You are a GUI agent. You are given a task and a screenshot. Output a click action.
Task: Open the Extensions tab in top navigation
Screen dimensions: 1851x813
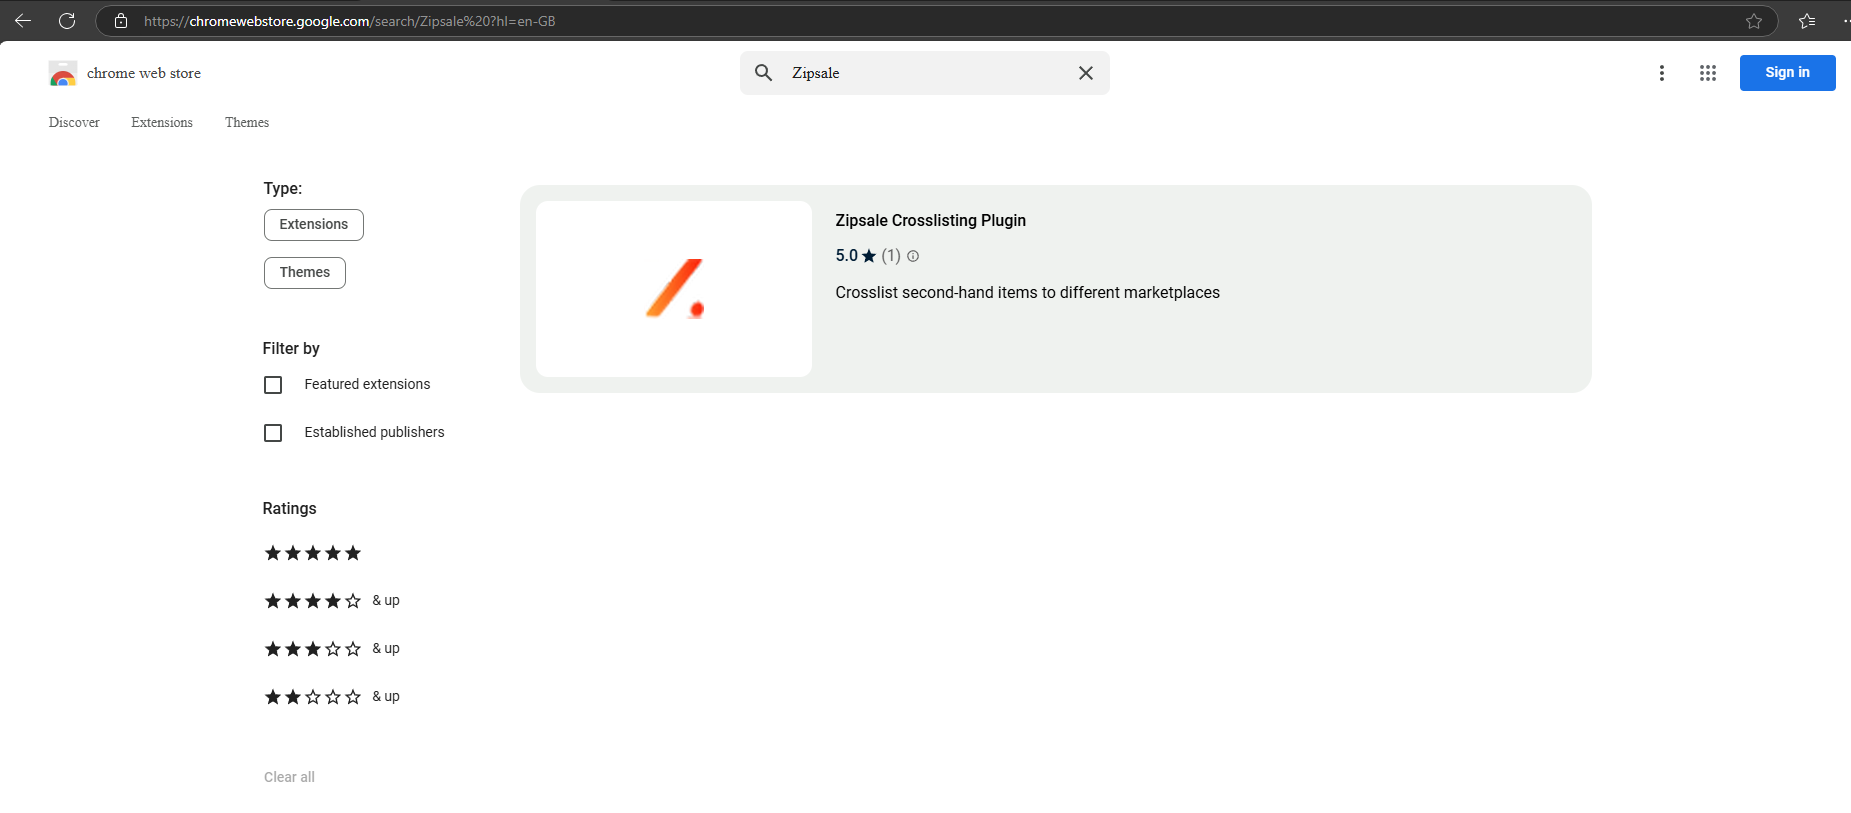click(x=162, y=123)
